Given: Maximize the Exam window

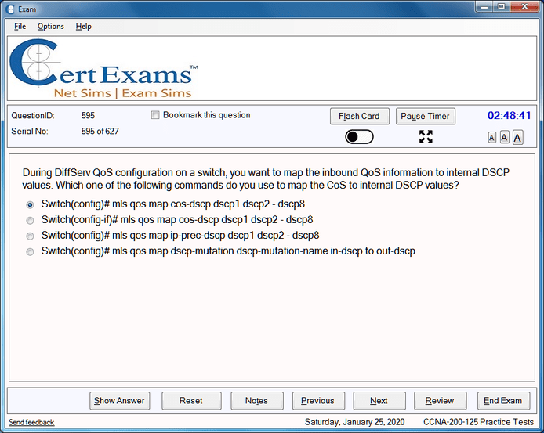Looking at the screenshot, I should pos(501,7).
